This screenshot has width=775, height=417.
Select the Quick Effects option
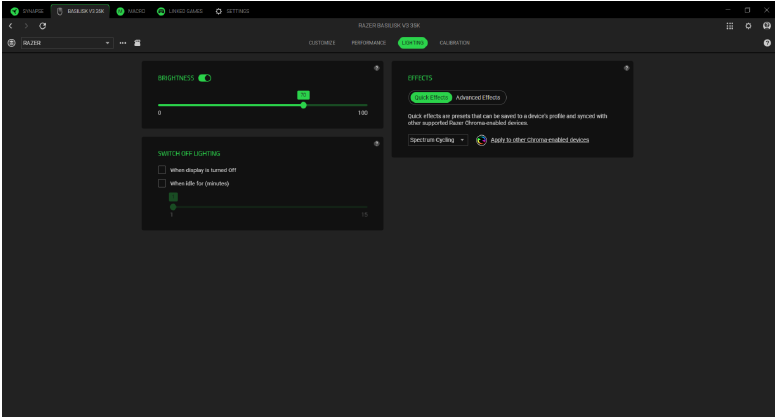pos(431,98)
